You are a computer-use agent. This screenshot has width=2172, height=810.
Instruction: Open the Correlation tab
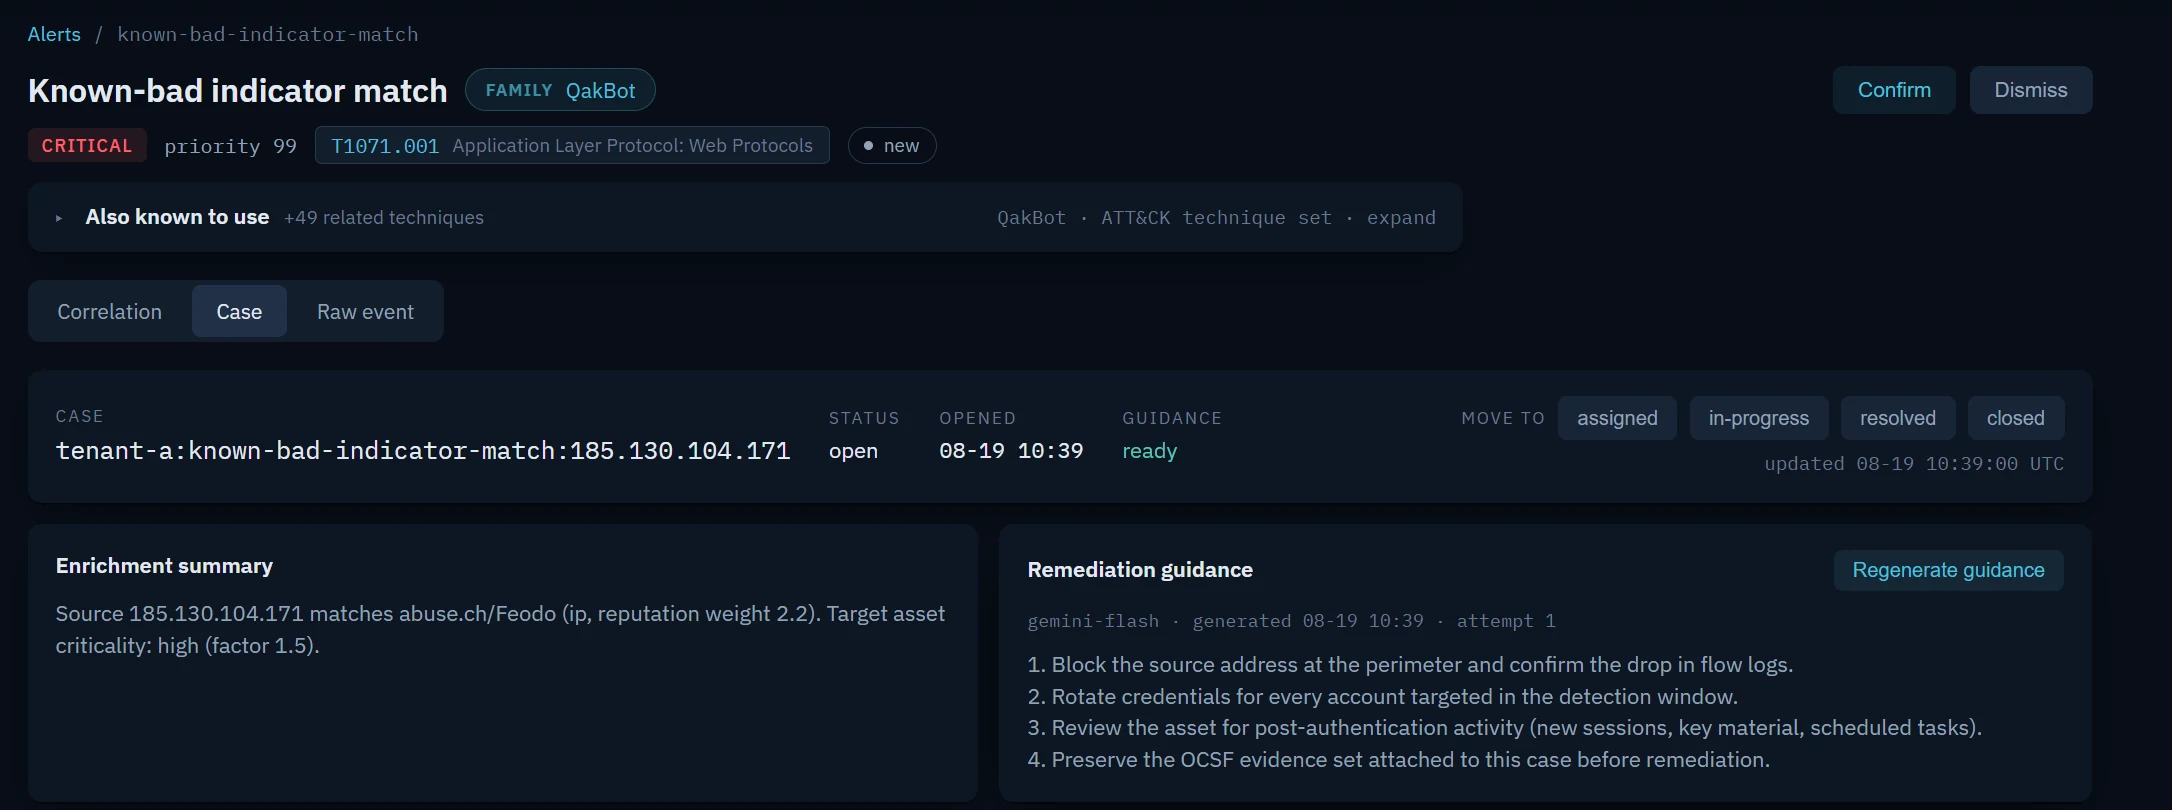pyautogui.click(x=110, y=312)
